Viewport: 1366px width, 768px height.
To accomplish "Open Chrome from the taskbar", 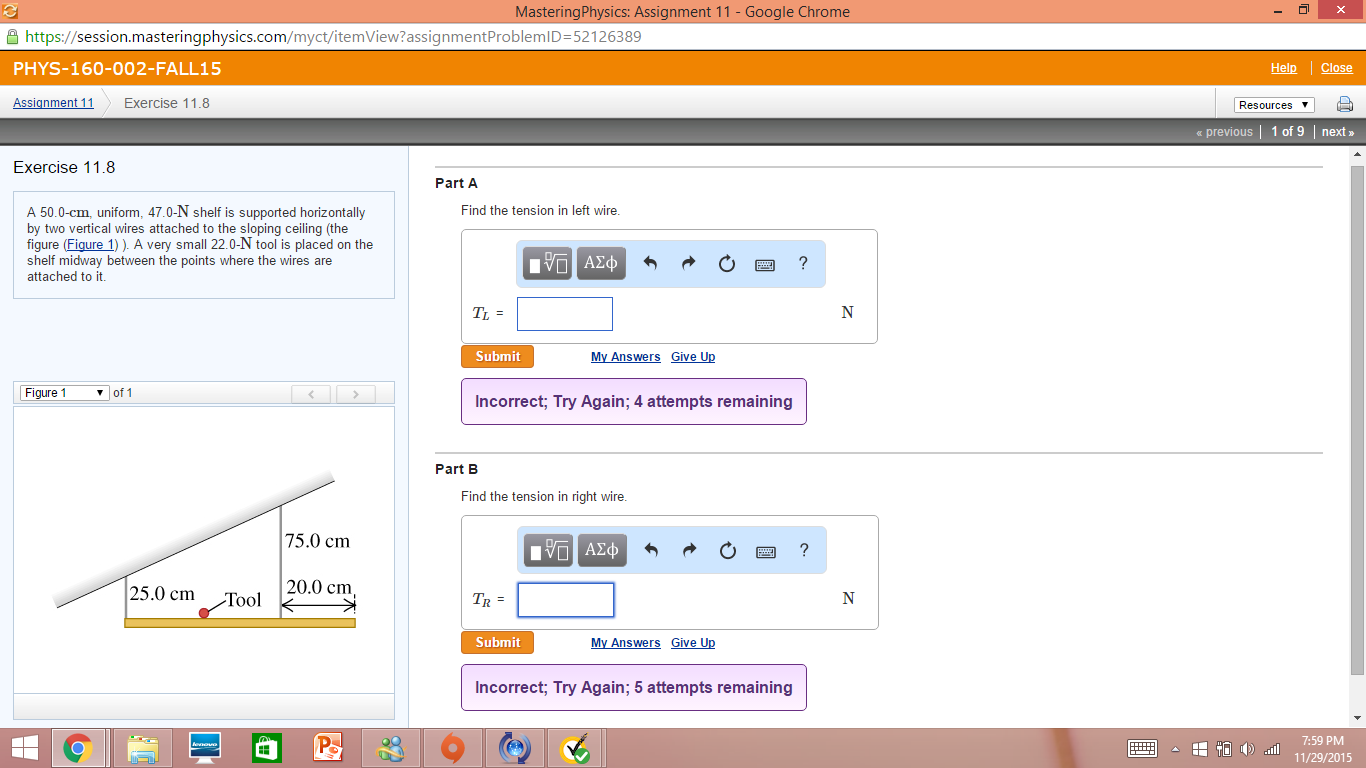I will 79,747.
